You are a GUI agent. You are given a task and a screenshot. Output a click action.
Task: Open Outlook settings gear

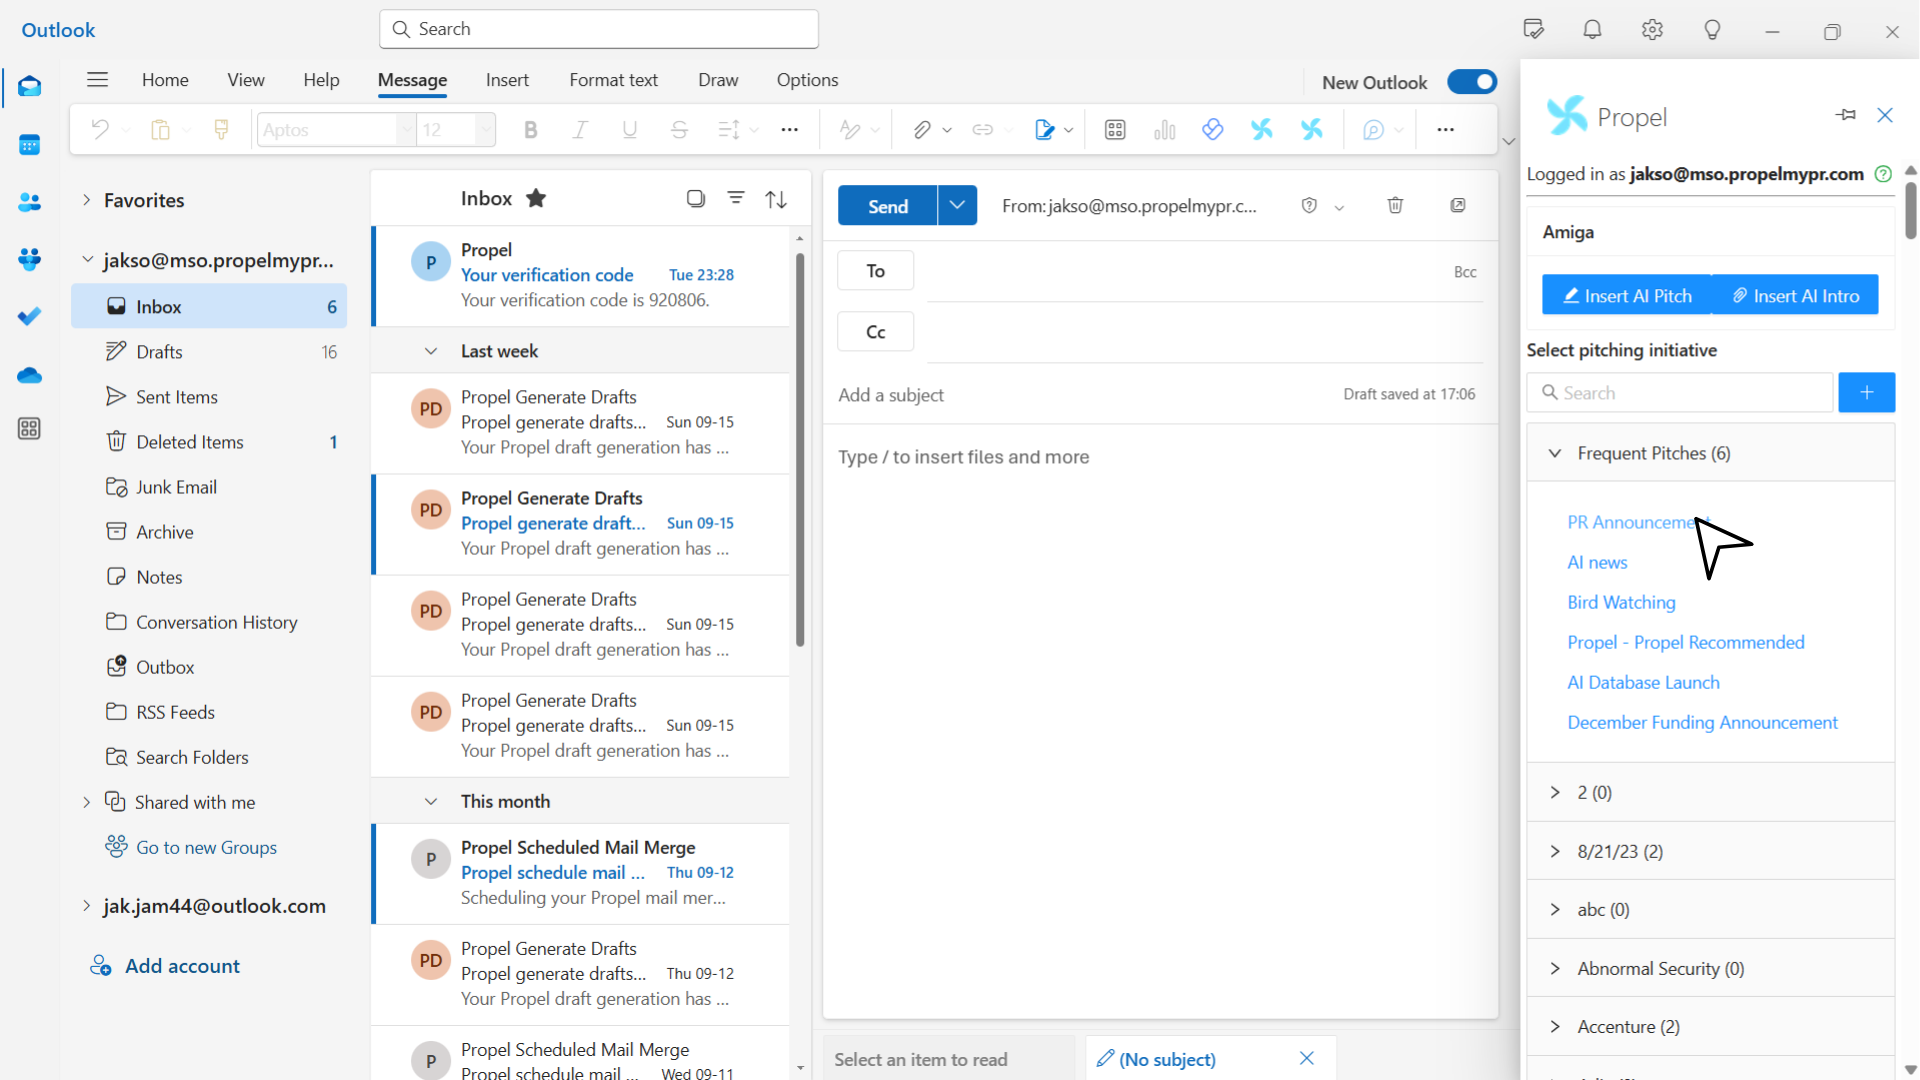pyautogui.click(x=1652, y=30)
